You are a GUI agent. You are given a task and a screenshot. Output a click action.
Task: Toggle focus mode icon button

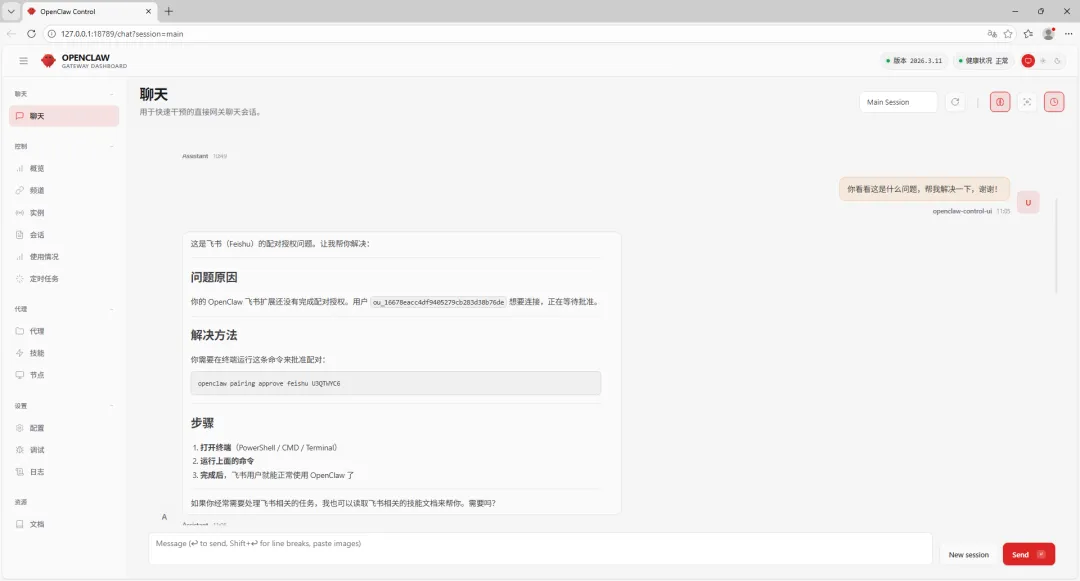1027,102
